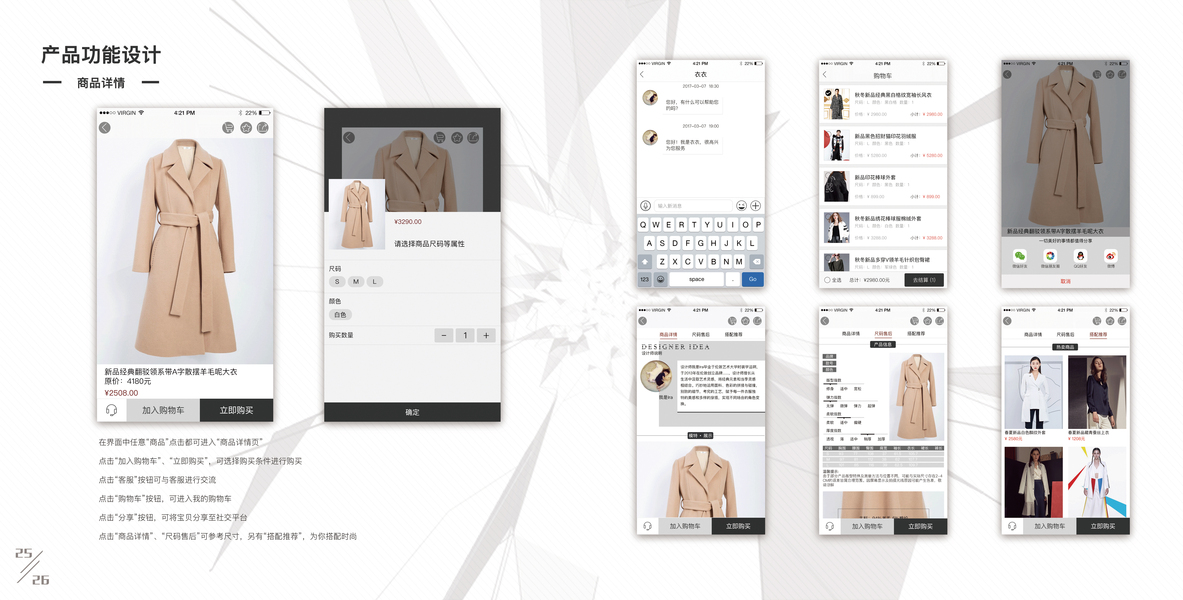Screen dimensions: 1183x600
Task: Tap back arrow on large product screen
Action: pos(105,128)
